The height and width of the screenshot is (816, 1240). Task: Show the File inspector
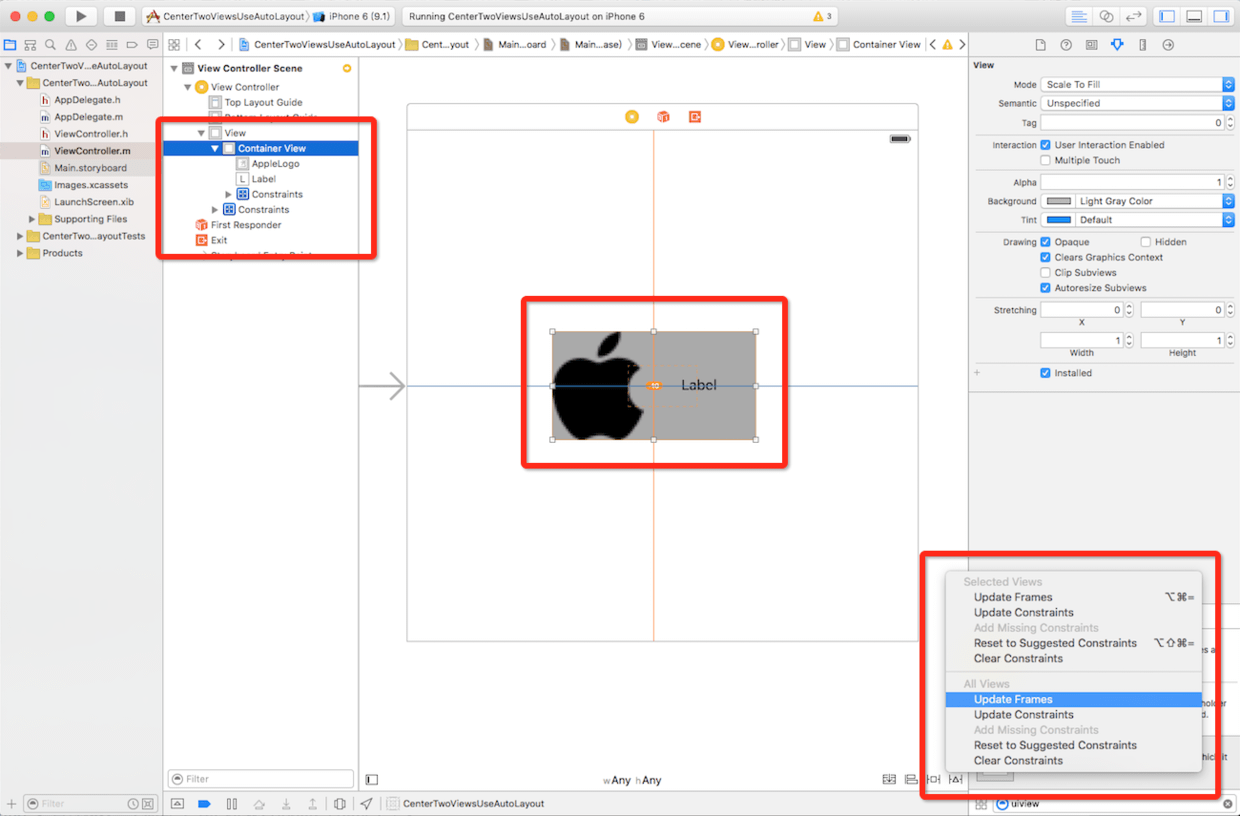1041,45
